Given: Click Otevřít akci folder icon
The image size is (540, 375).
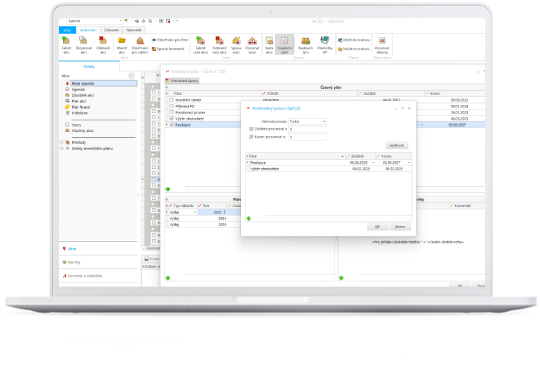Looking at the screenshot, I should 122,41.
